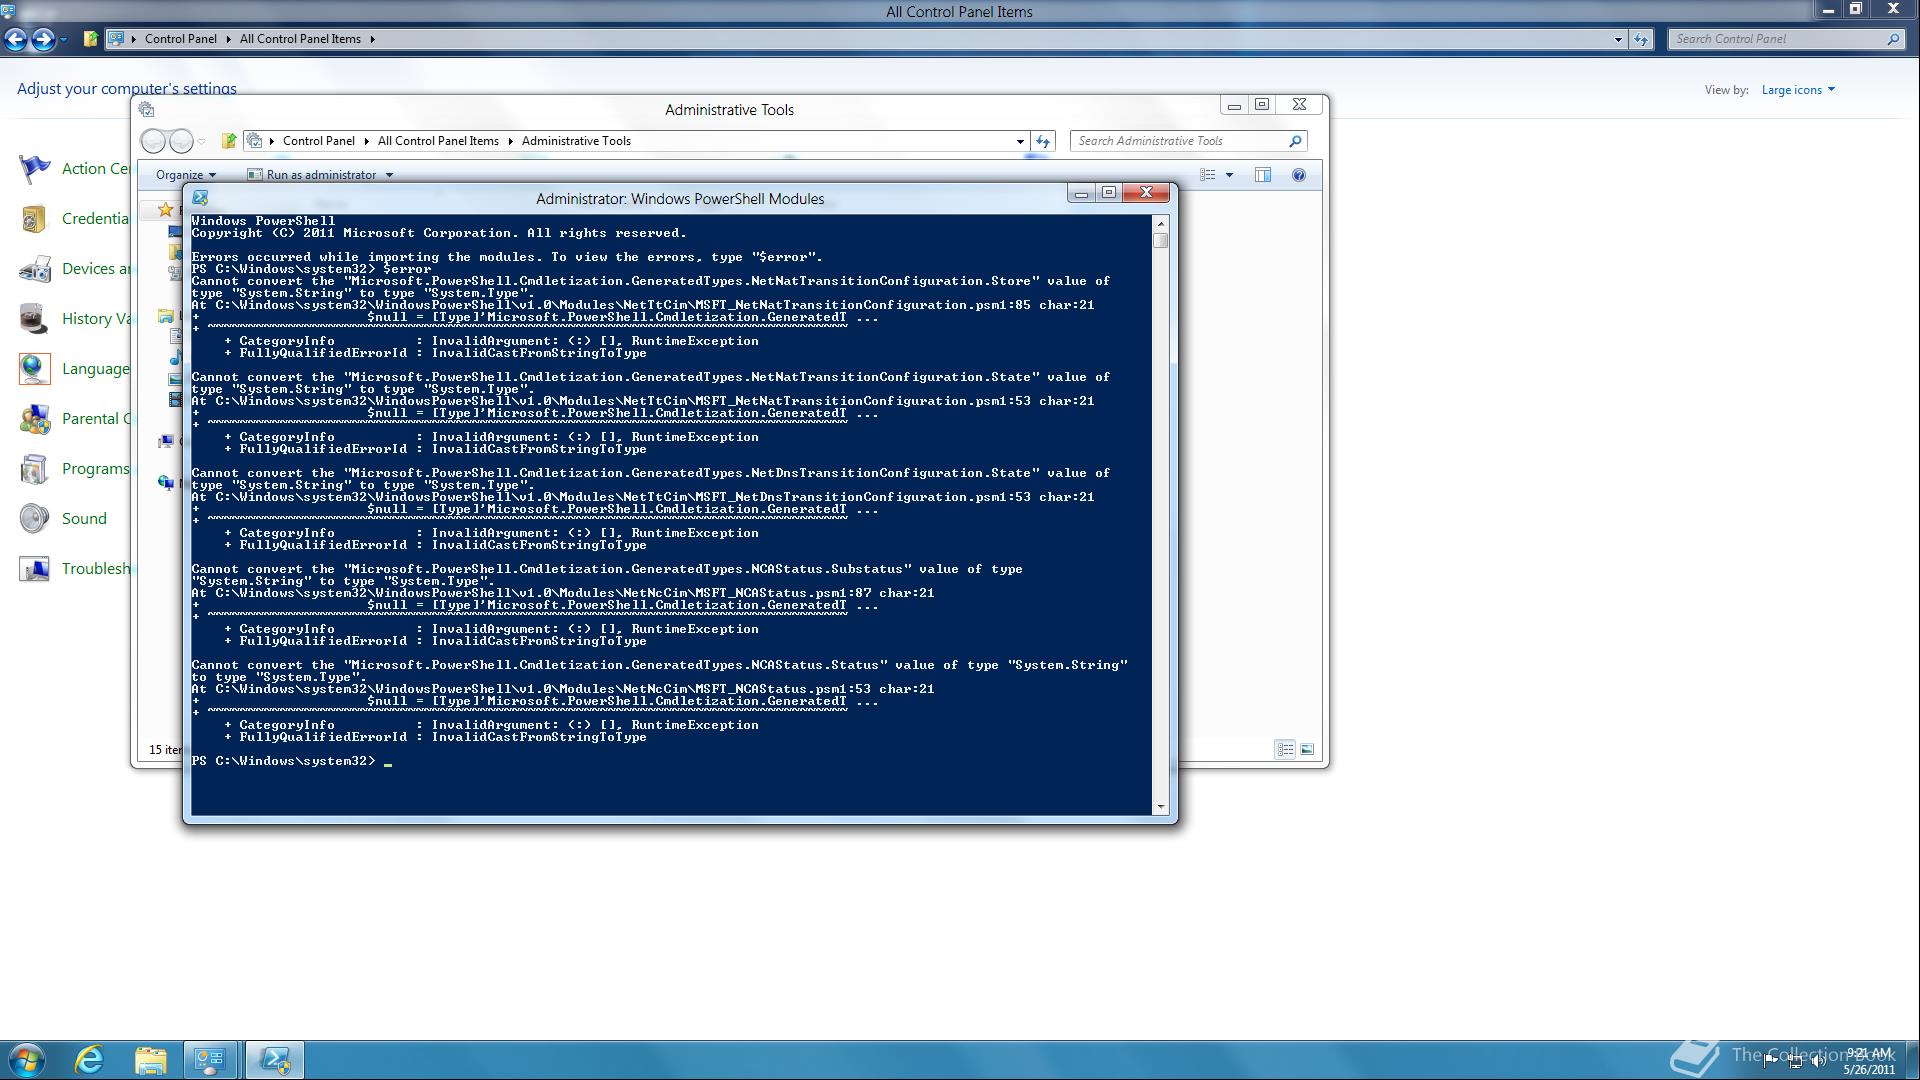Image resolution: width=1920 pixels, height=1080 pixels.
Task: Open network tray icon
Action: pos(1796,1060)
